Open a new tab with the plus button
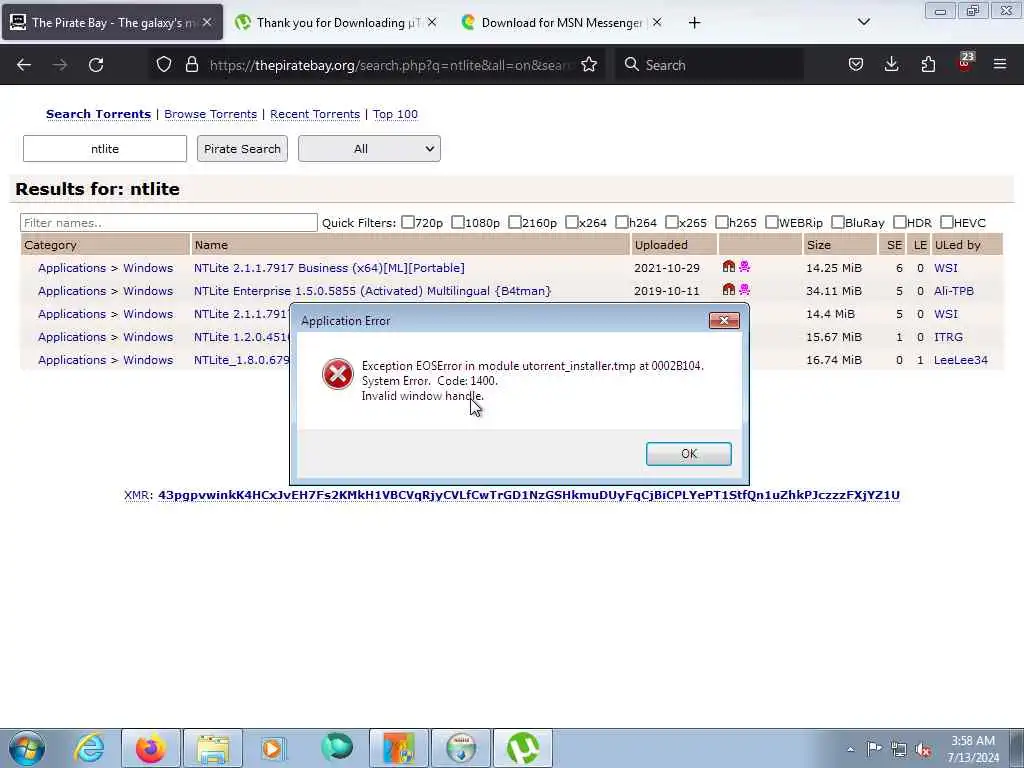Image resolution: width=1024 pixels, height=768 pixels. pos(694,23)
